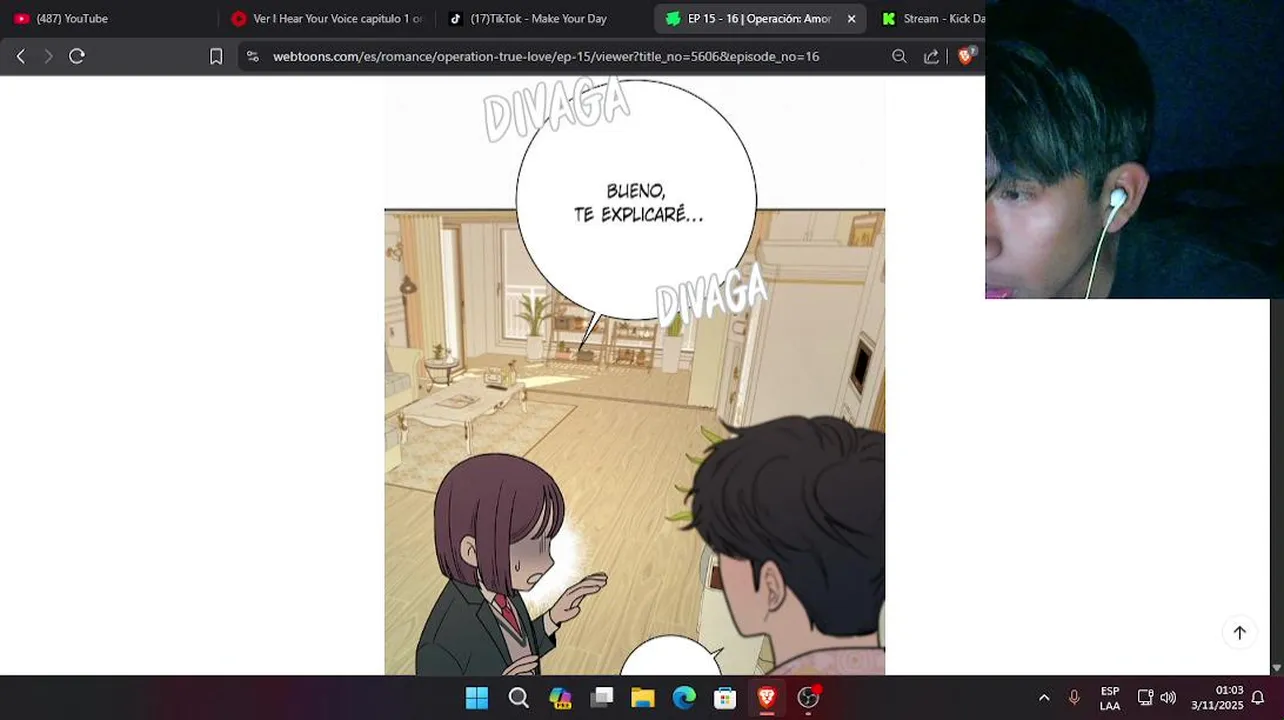Click the Brave browser taskbar icon

point(767,698)
